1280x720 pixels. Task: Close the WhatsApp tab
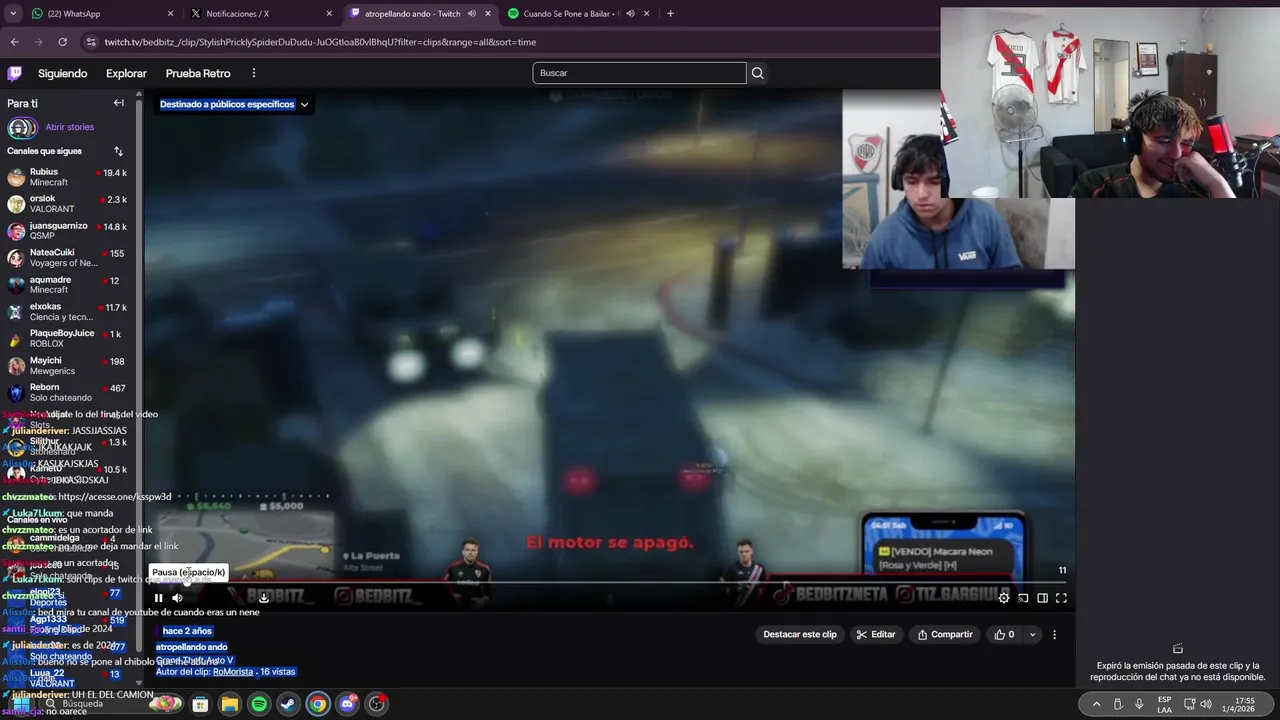(170, 14)
